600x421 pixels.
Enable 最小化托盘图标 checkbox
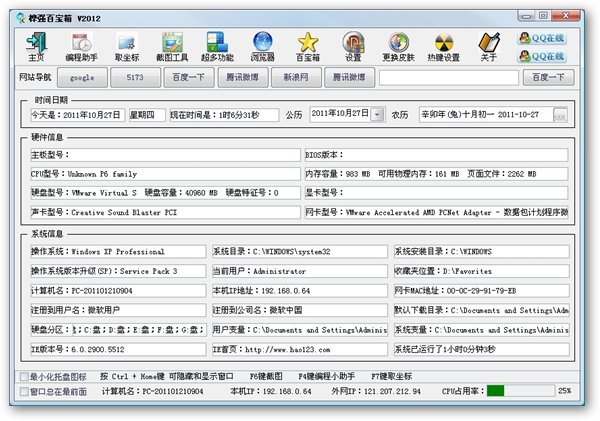[x=24, y=377]
